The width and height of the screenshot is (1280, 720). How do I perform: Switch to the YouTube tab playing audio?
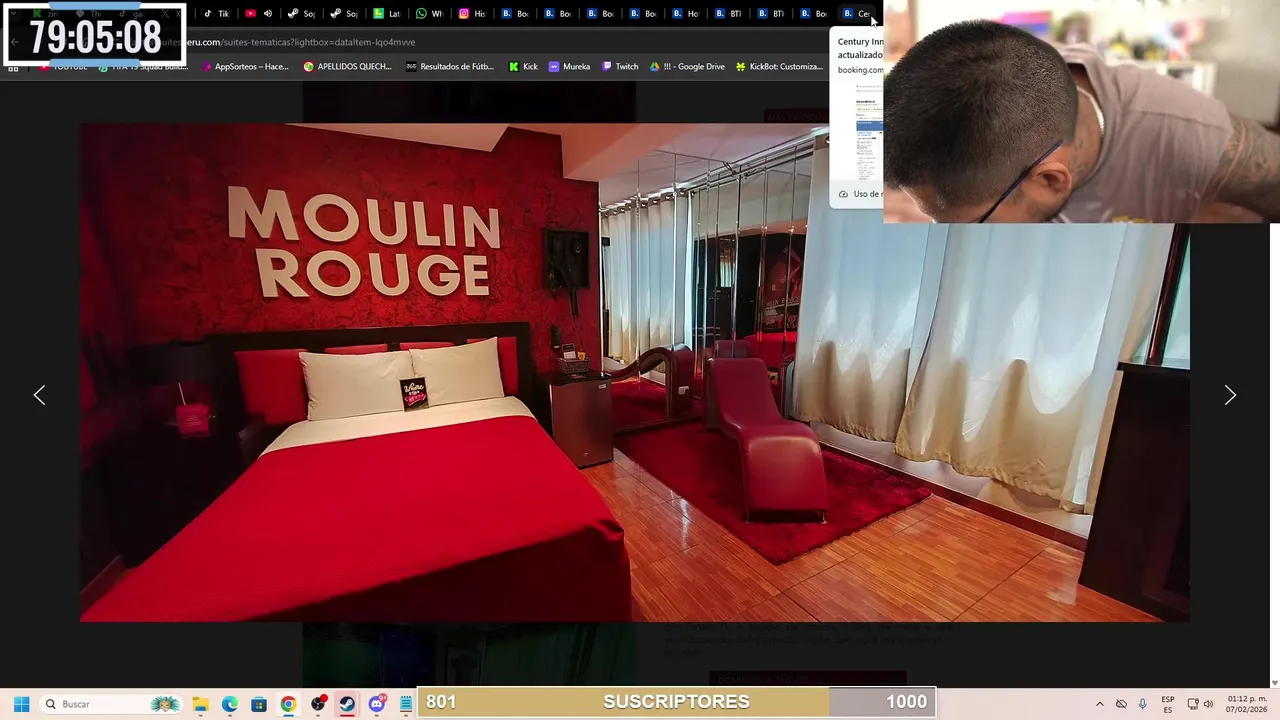(x=251, y=14)
